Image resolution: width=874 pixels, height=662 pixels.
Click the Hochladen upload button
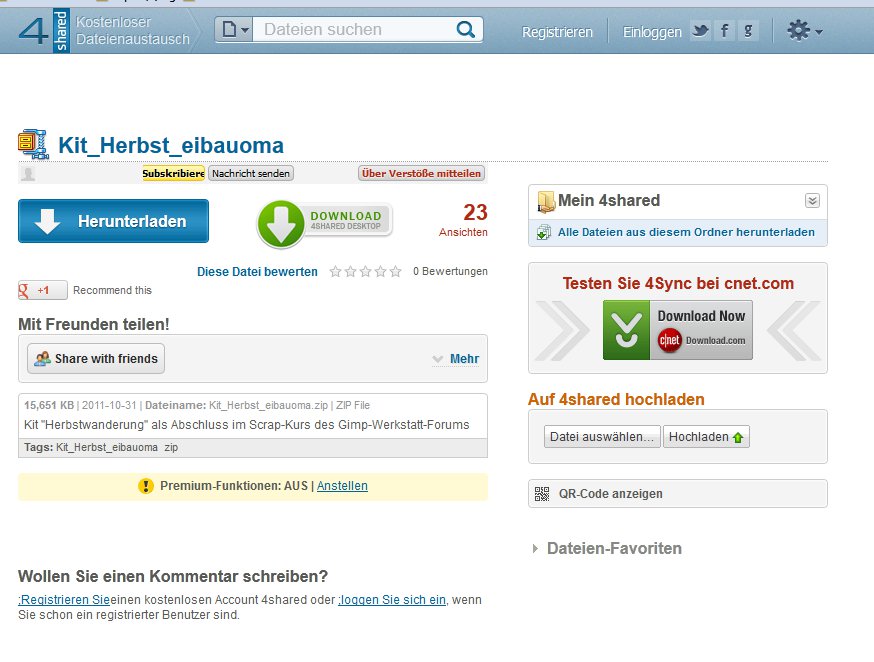pyautogui.click(x=706, y=437)
